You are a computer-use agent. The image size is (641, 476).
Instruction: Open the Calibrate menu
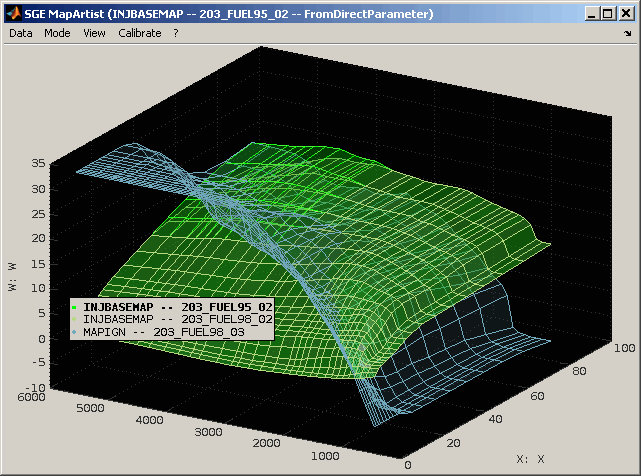(x=140, y=33)
